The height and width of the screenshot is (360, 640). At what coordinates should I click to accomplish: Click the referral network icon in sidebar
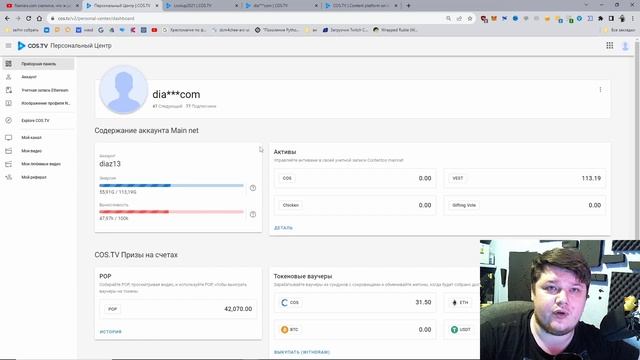pyautogui.click(x=9, y=177)
